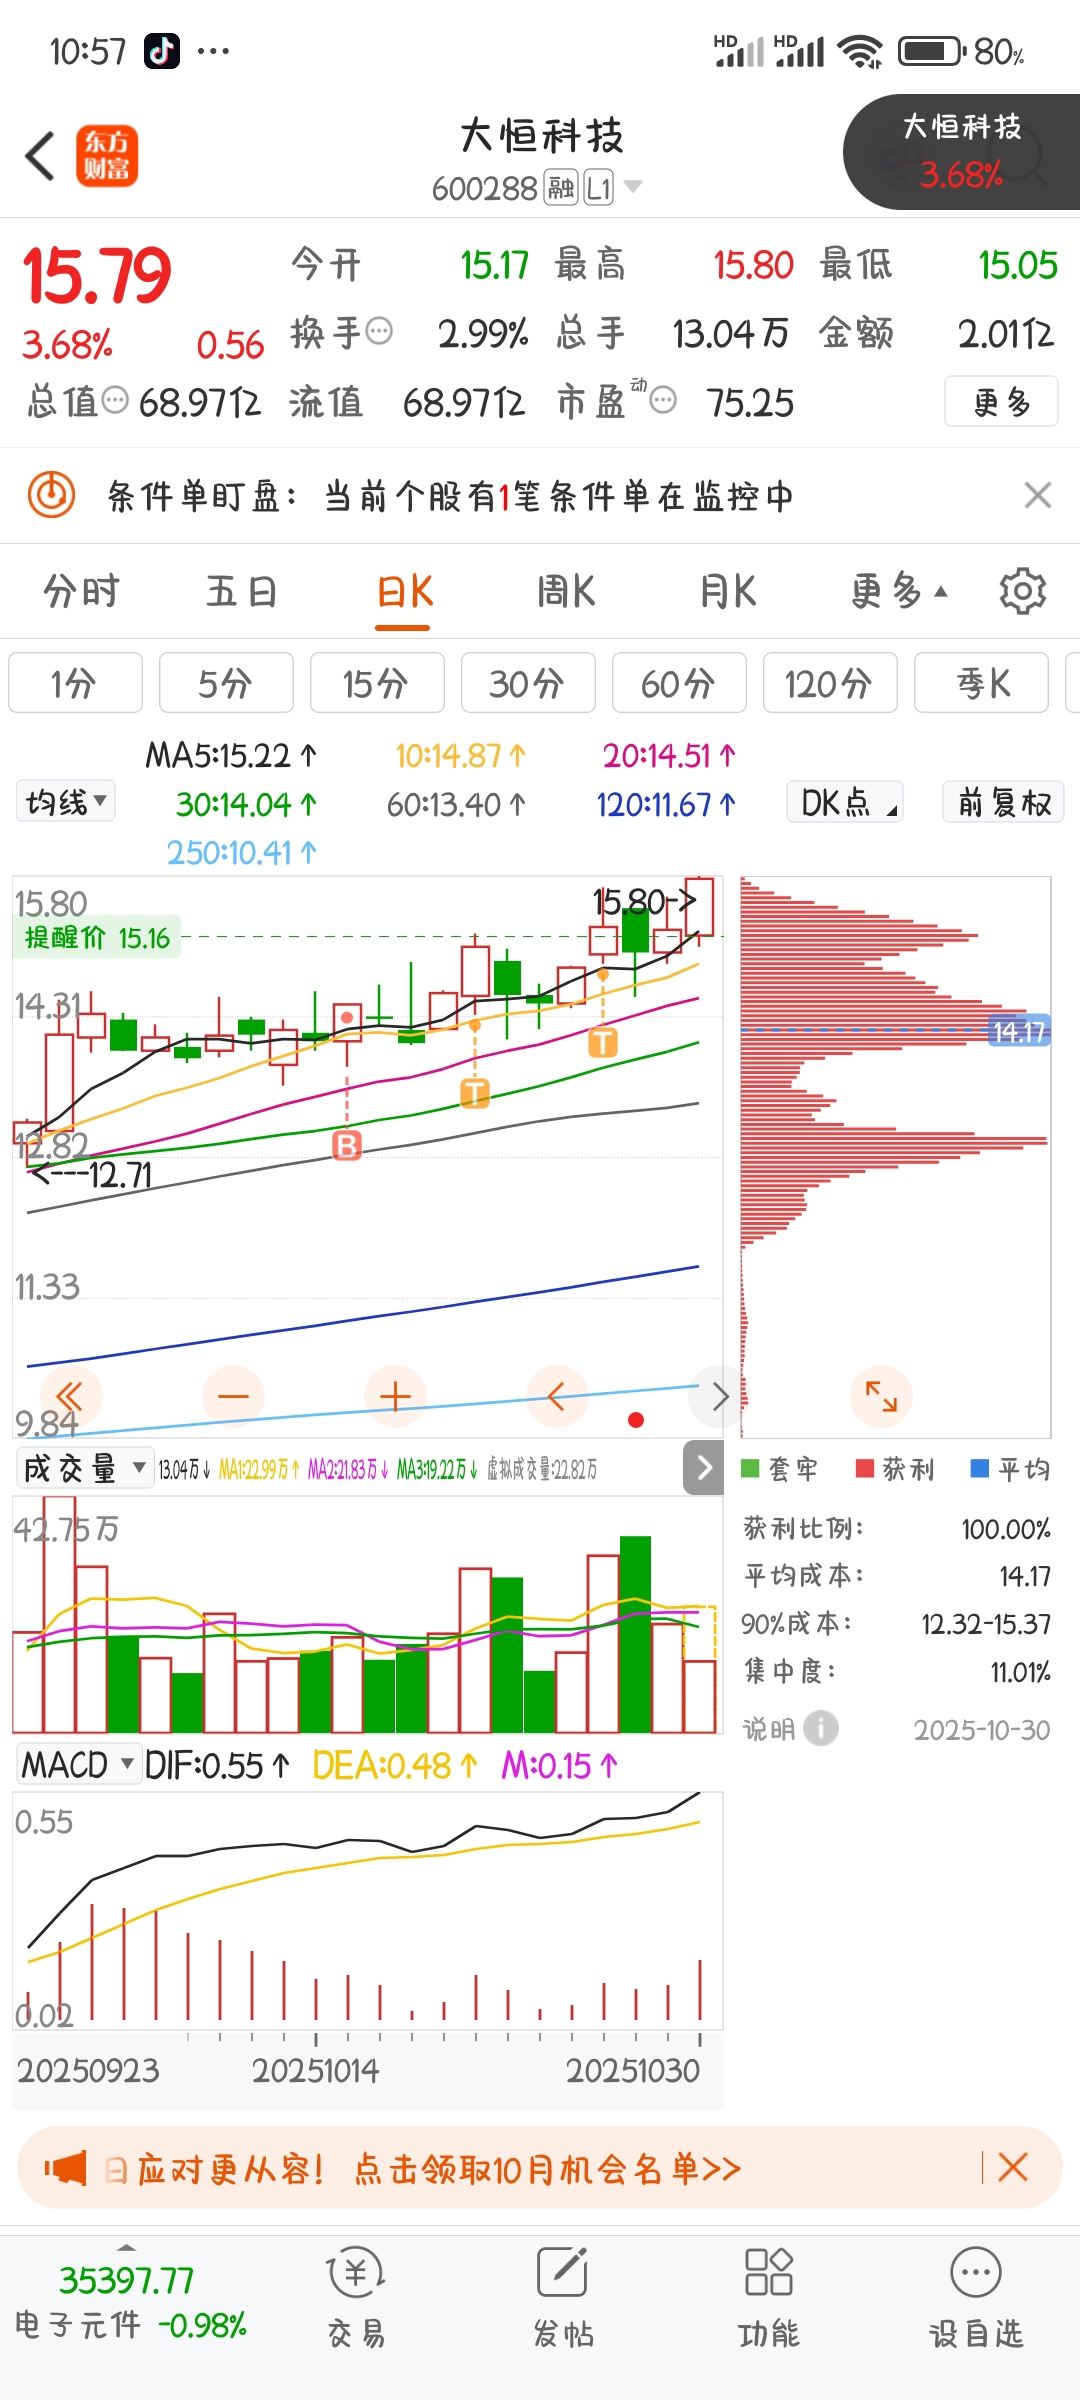Tap the 2025-10-30 chip date
Screen dimensions: 1080x2400
[x=982, y=1730]
